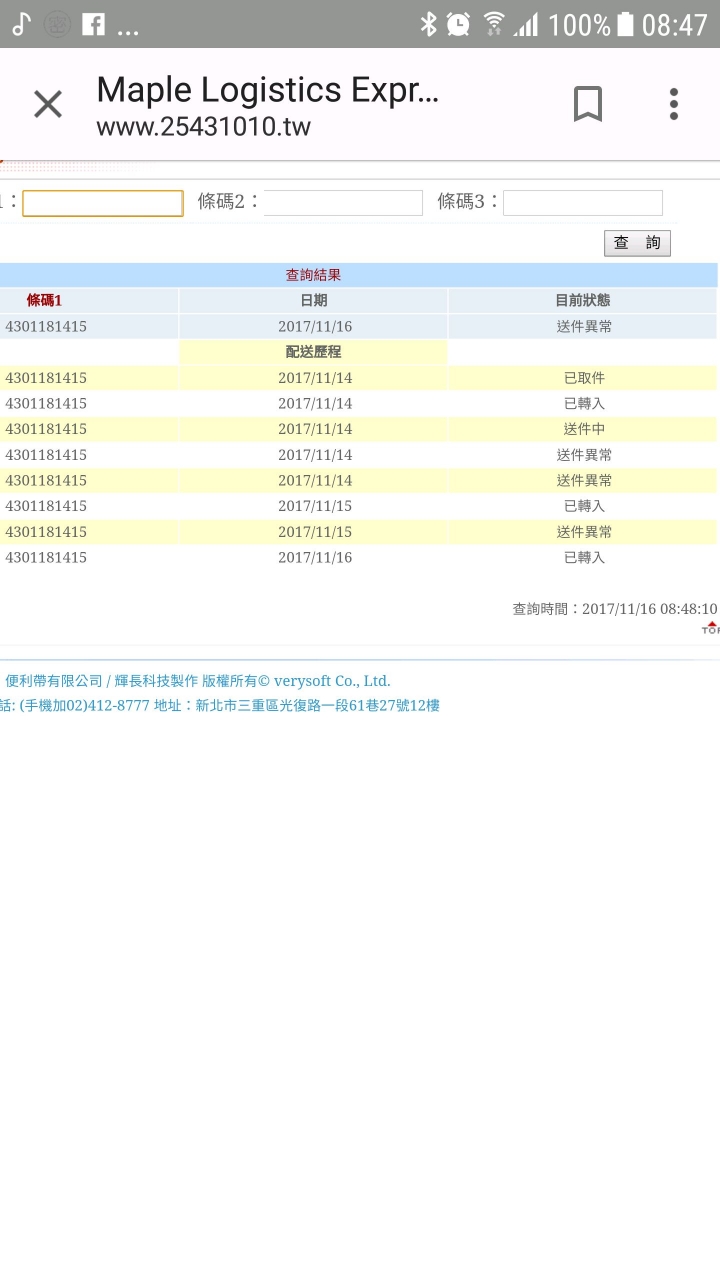The height and width of the screenshot is (1280, 720).
Task: Open the three-dot overflow menu
Action: click(674, 104)
